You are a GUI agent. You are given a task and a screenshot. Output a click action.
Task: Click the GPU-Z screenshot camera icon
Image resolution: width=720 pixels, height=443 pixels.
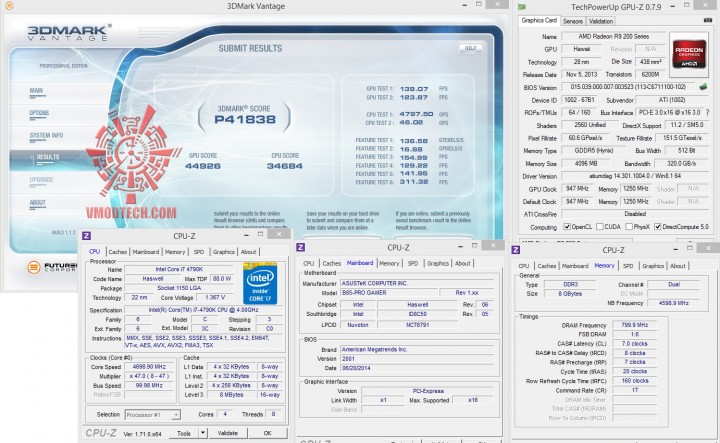point(708,21)
